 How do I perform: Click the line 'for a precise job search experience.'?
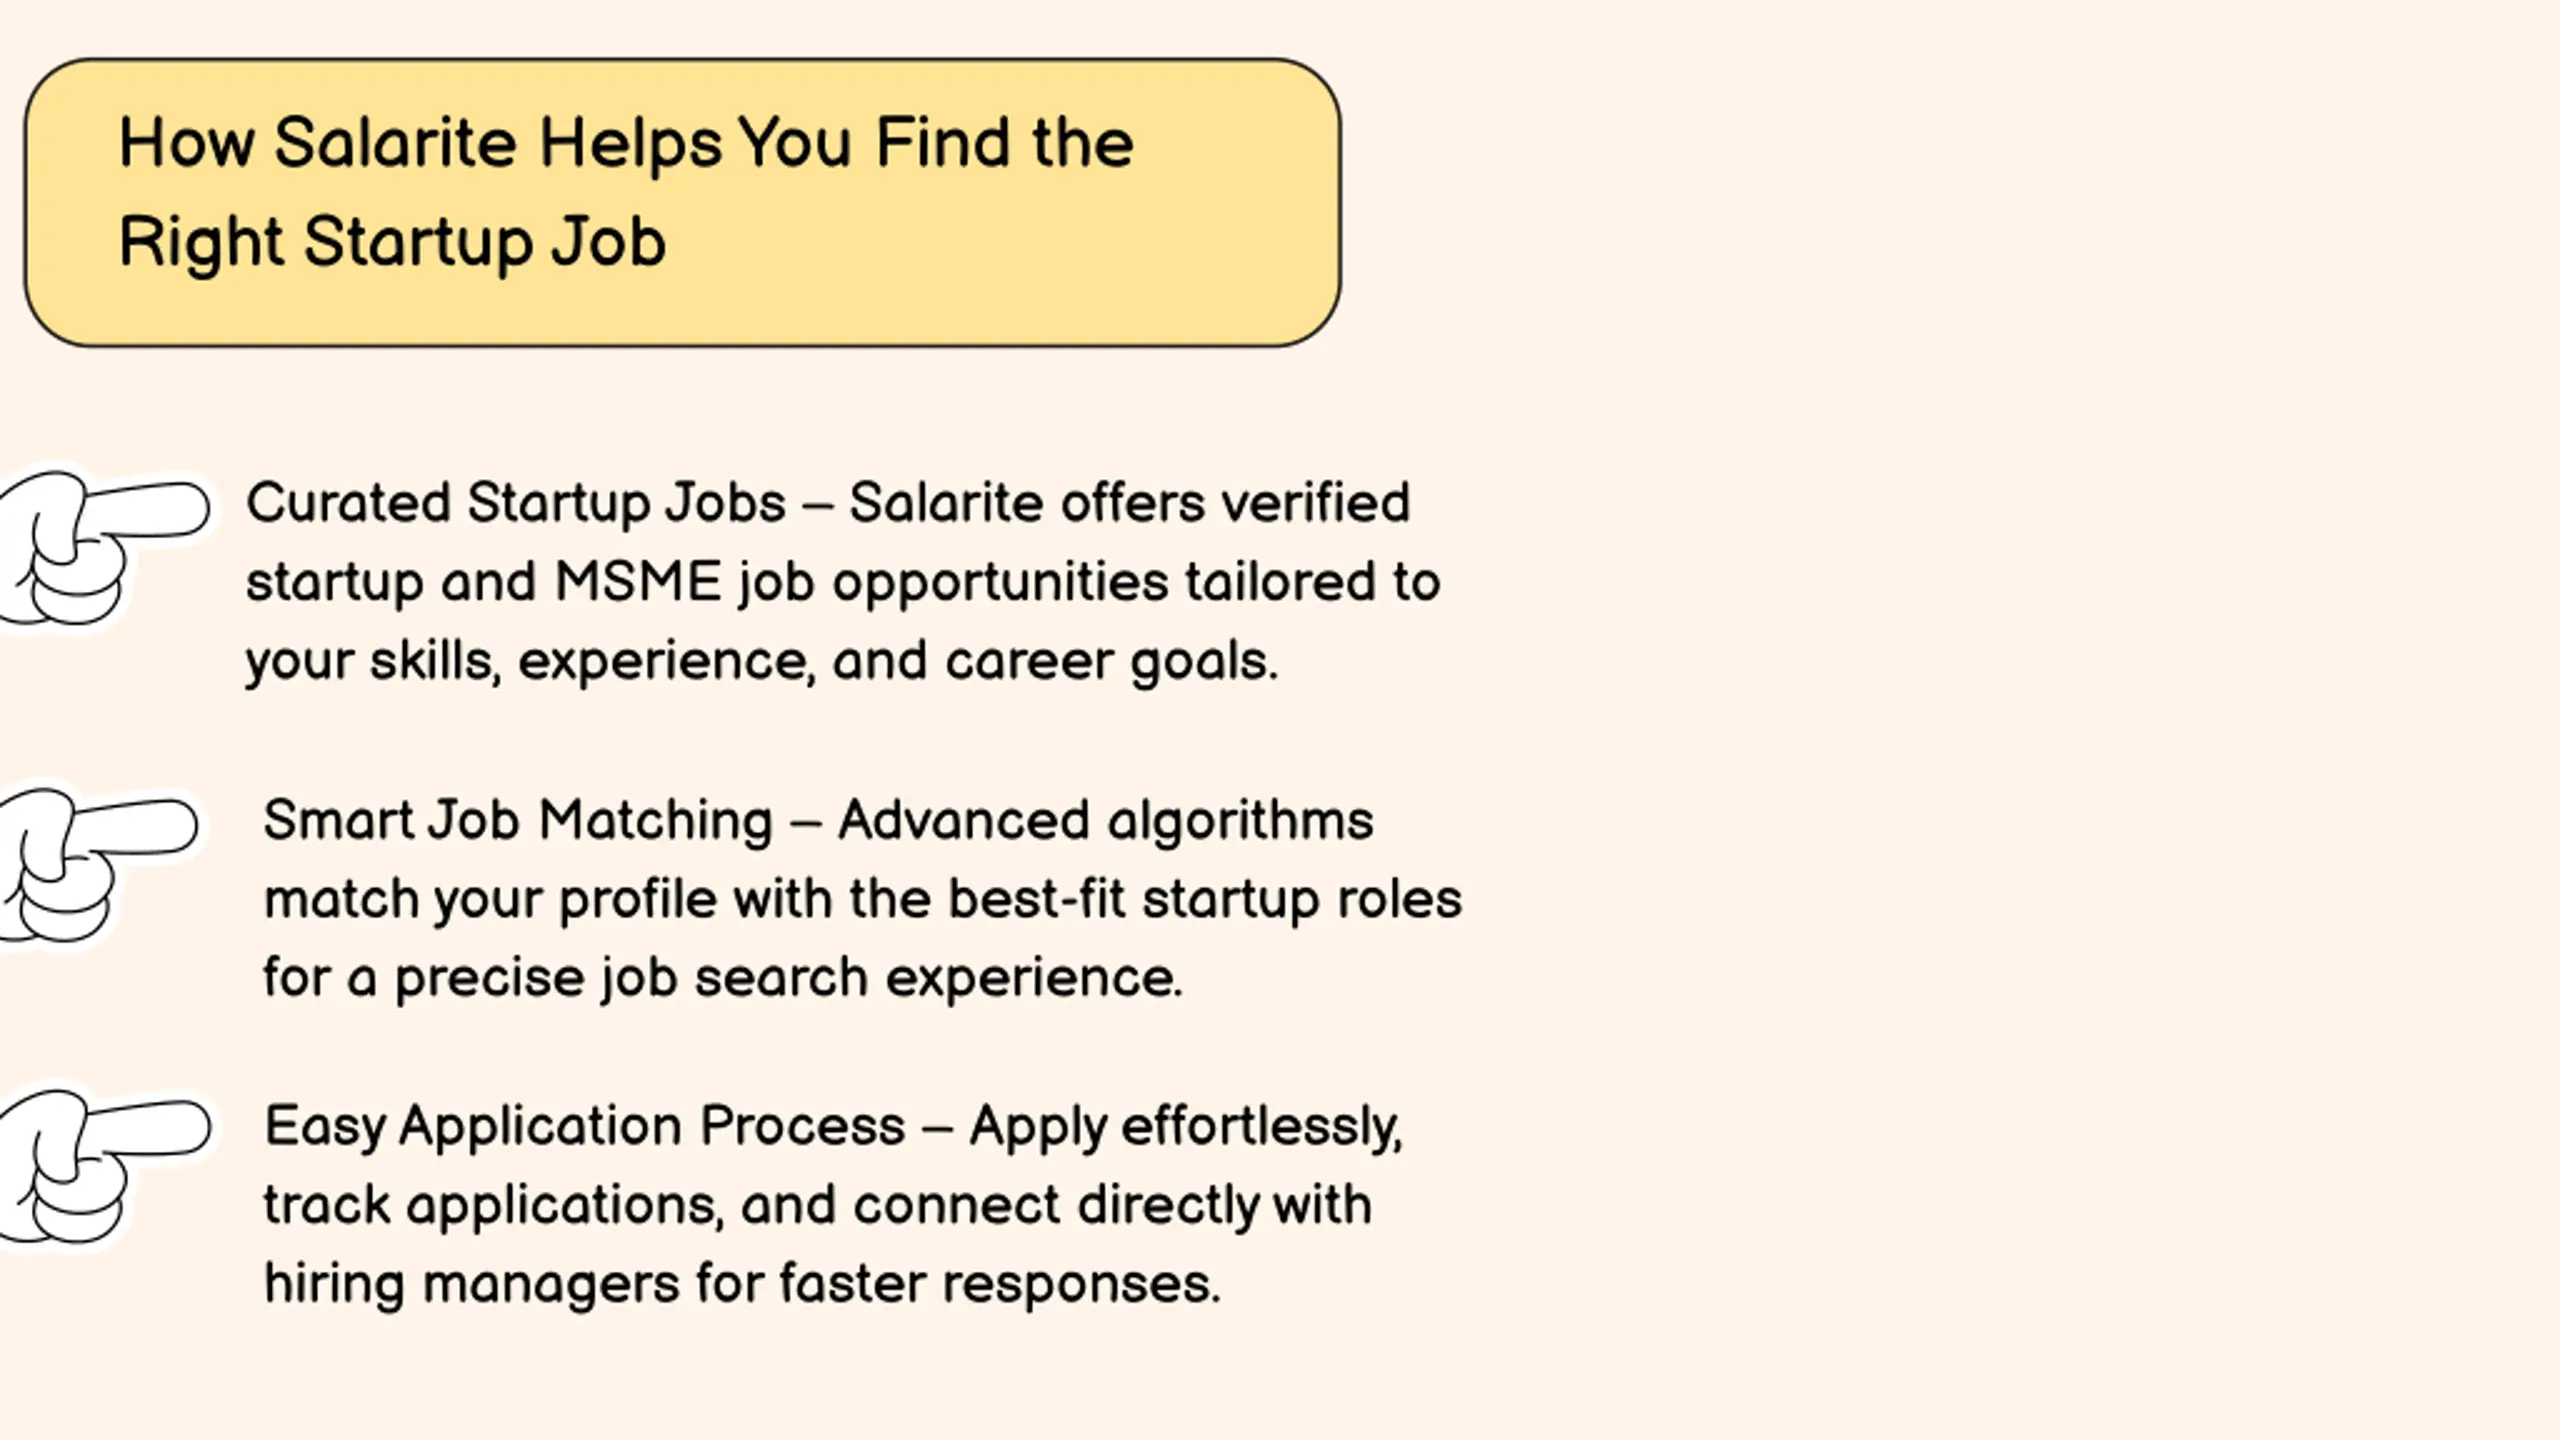click(x=723, y=978)
